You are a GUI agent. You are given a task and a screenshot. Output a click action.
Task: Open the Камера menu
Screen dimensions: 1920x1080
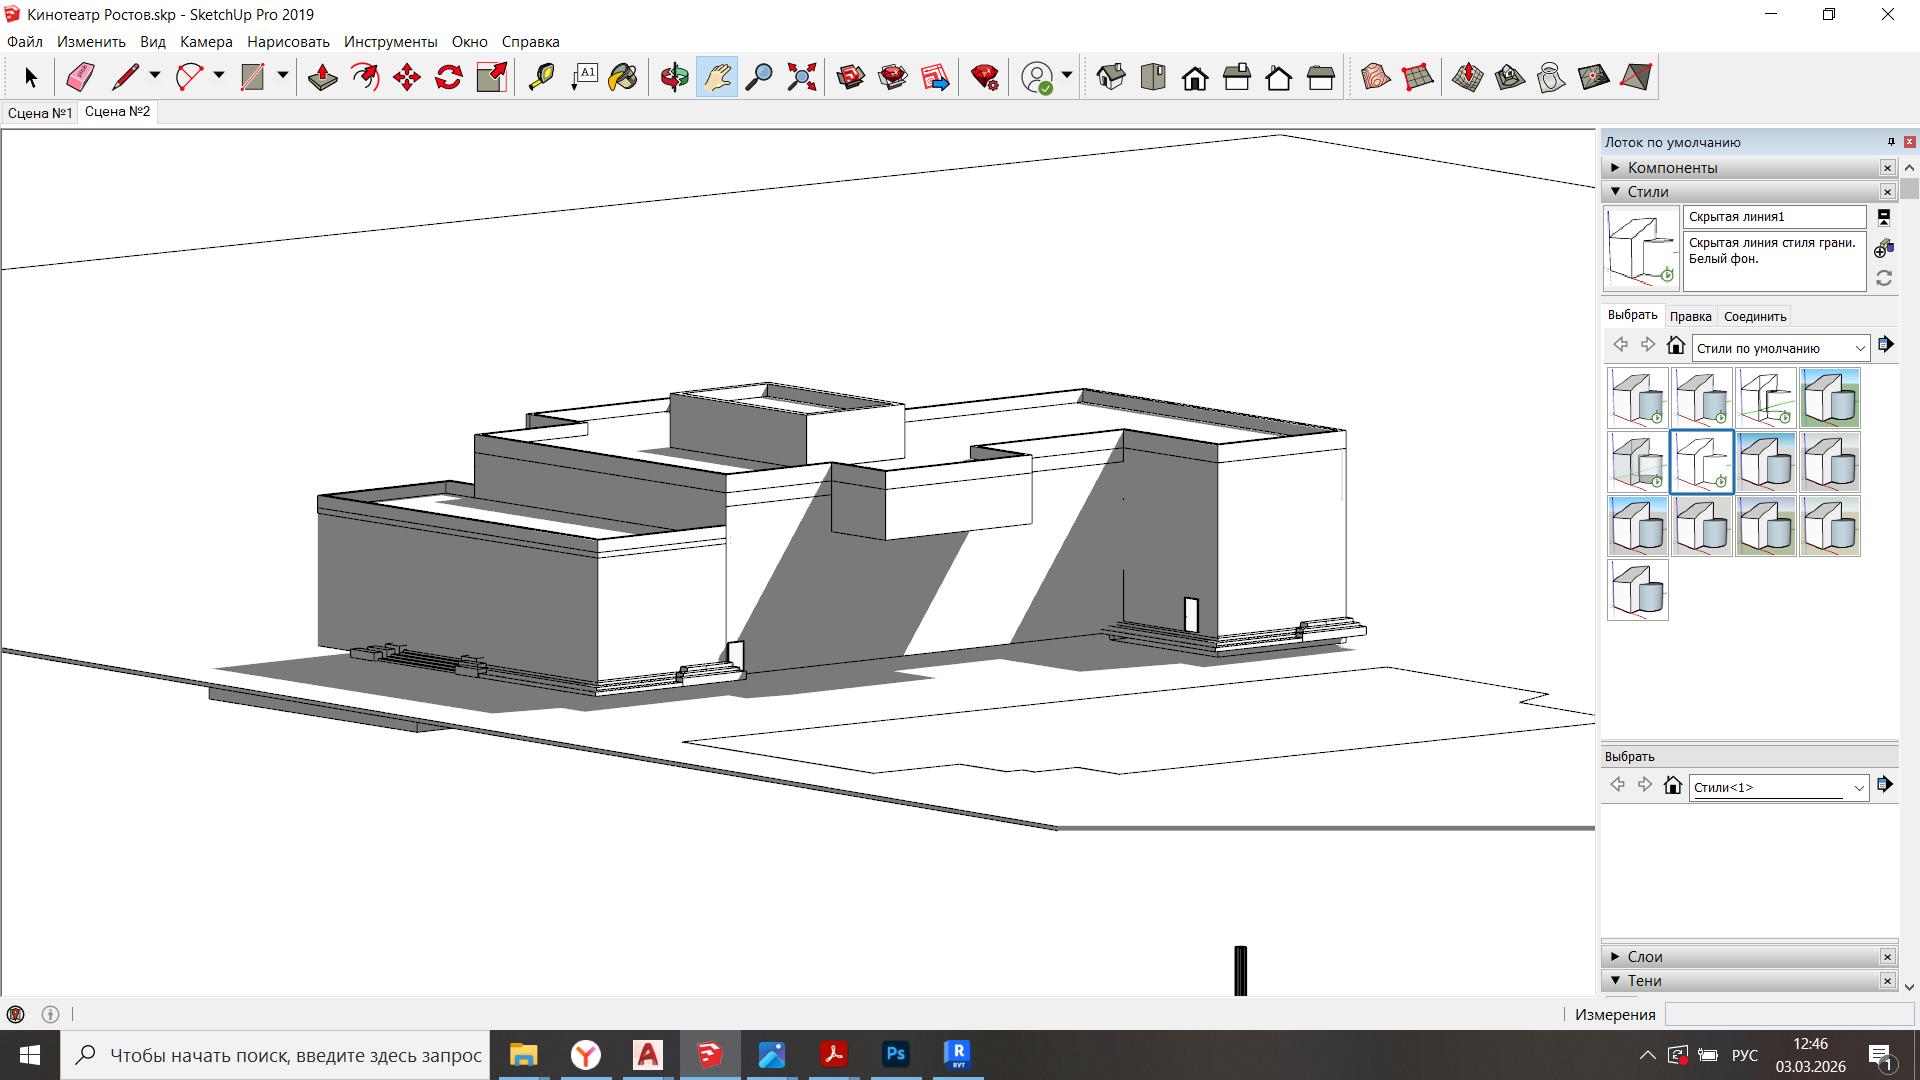[x=206, y=42]
